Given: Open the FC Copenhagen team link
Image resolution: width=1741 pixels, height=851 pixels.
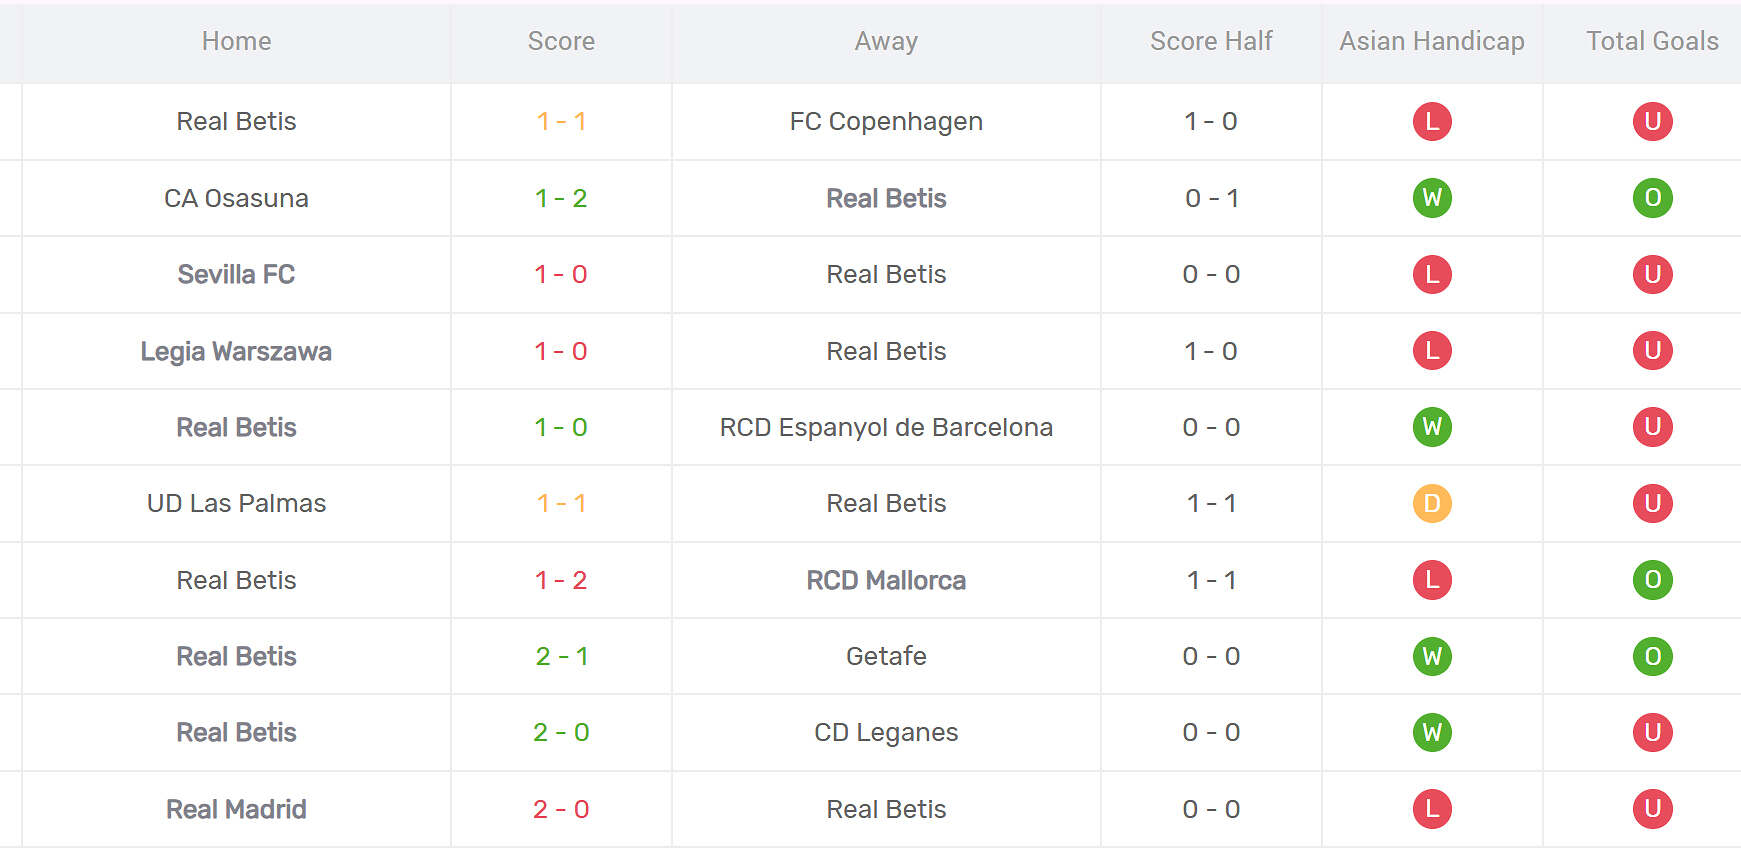Looking at the screenshot, I should coord(886,122).
